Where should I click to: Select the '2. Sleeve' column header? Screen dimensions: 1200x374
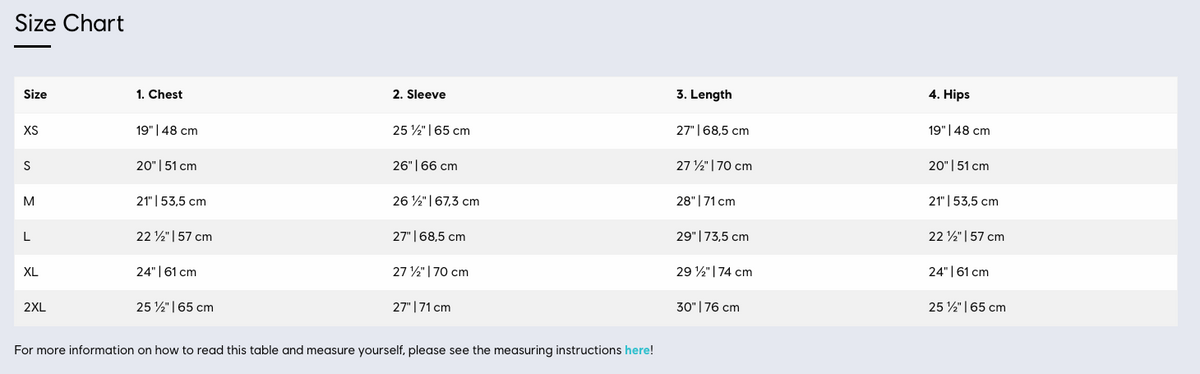pyautogui.click(x=419, y=95)
